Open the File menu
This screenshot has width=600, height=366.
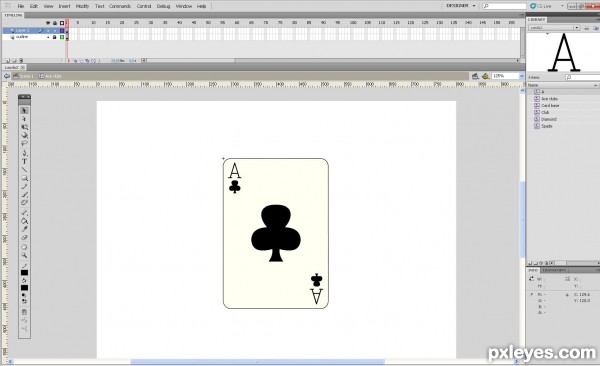click(21, 6)
